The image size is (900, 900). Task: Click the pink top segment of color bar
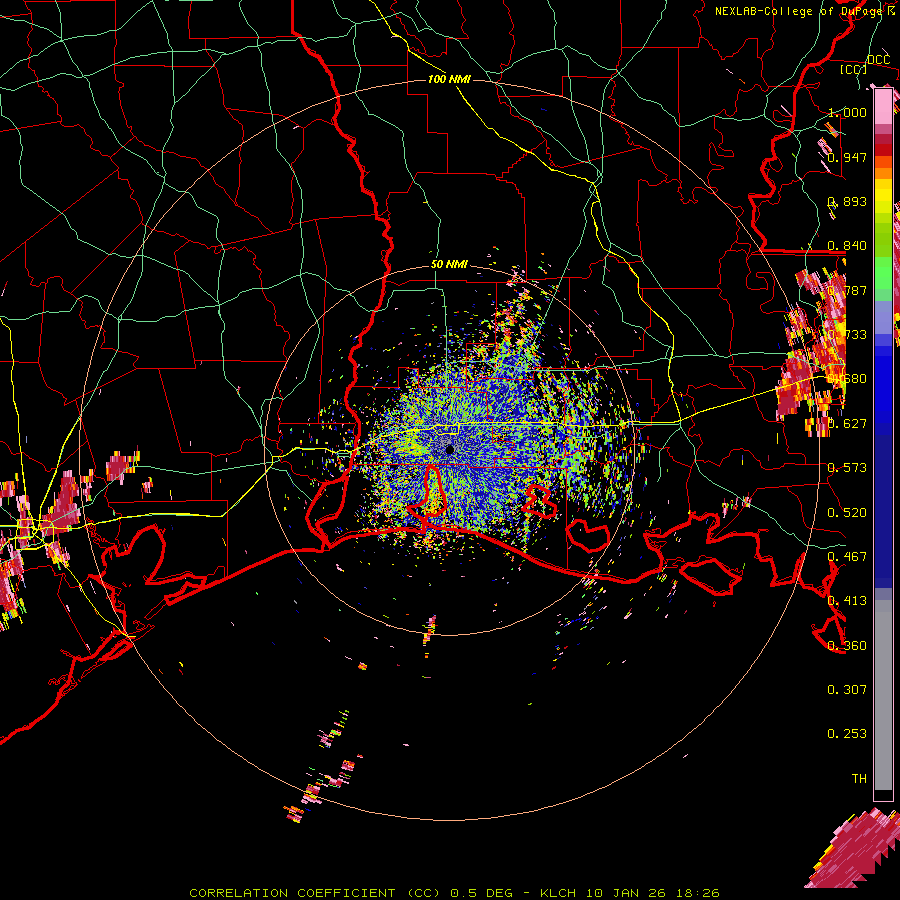(x=883, y=106)
